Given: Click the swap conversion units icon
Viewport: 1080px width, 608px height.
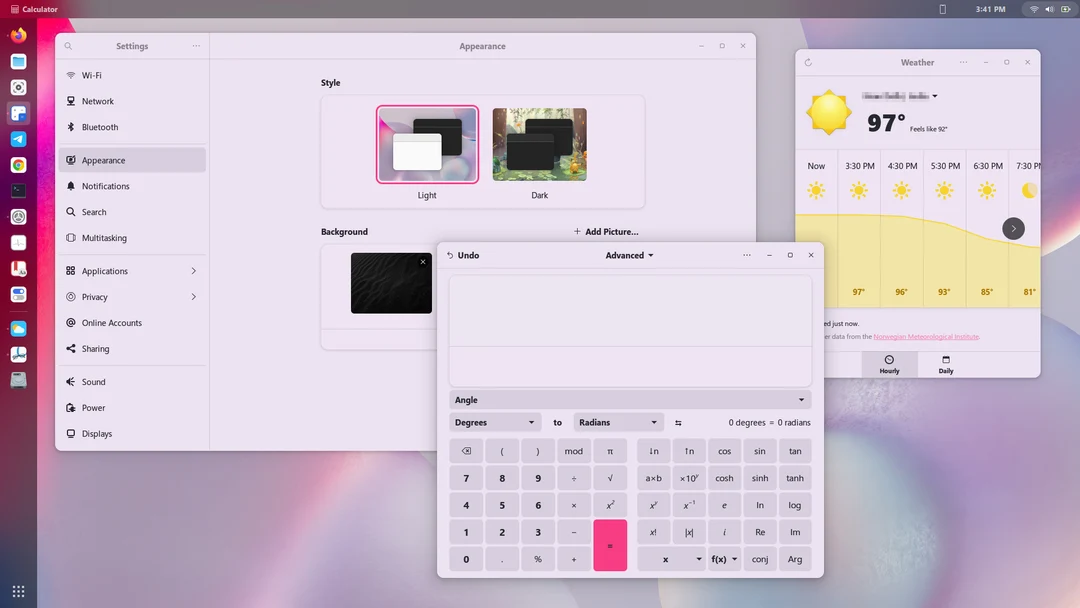Looking at the screenshot, I should tap(678, 422).
